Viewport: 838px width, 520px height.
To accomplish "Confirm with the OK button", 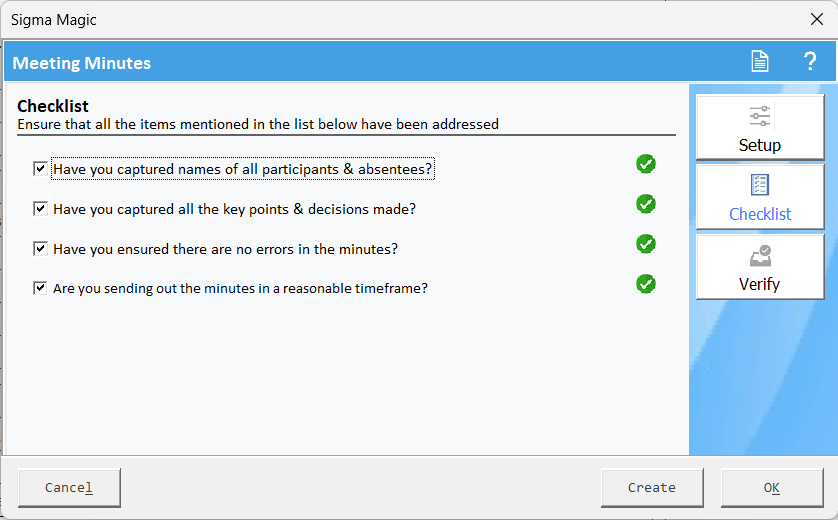I will coord(771,488).
